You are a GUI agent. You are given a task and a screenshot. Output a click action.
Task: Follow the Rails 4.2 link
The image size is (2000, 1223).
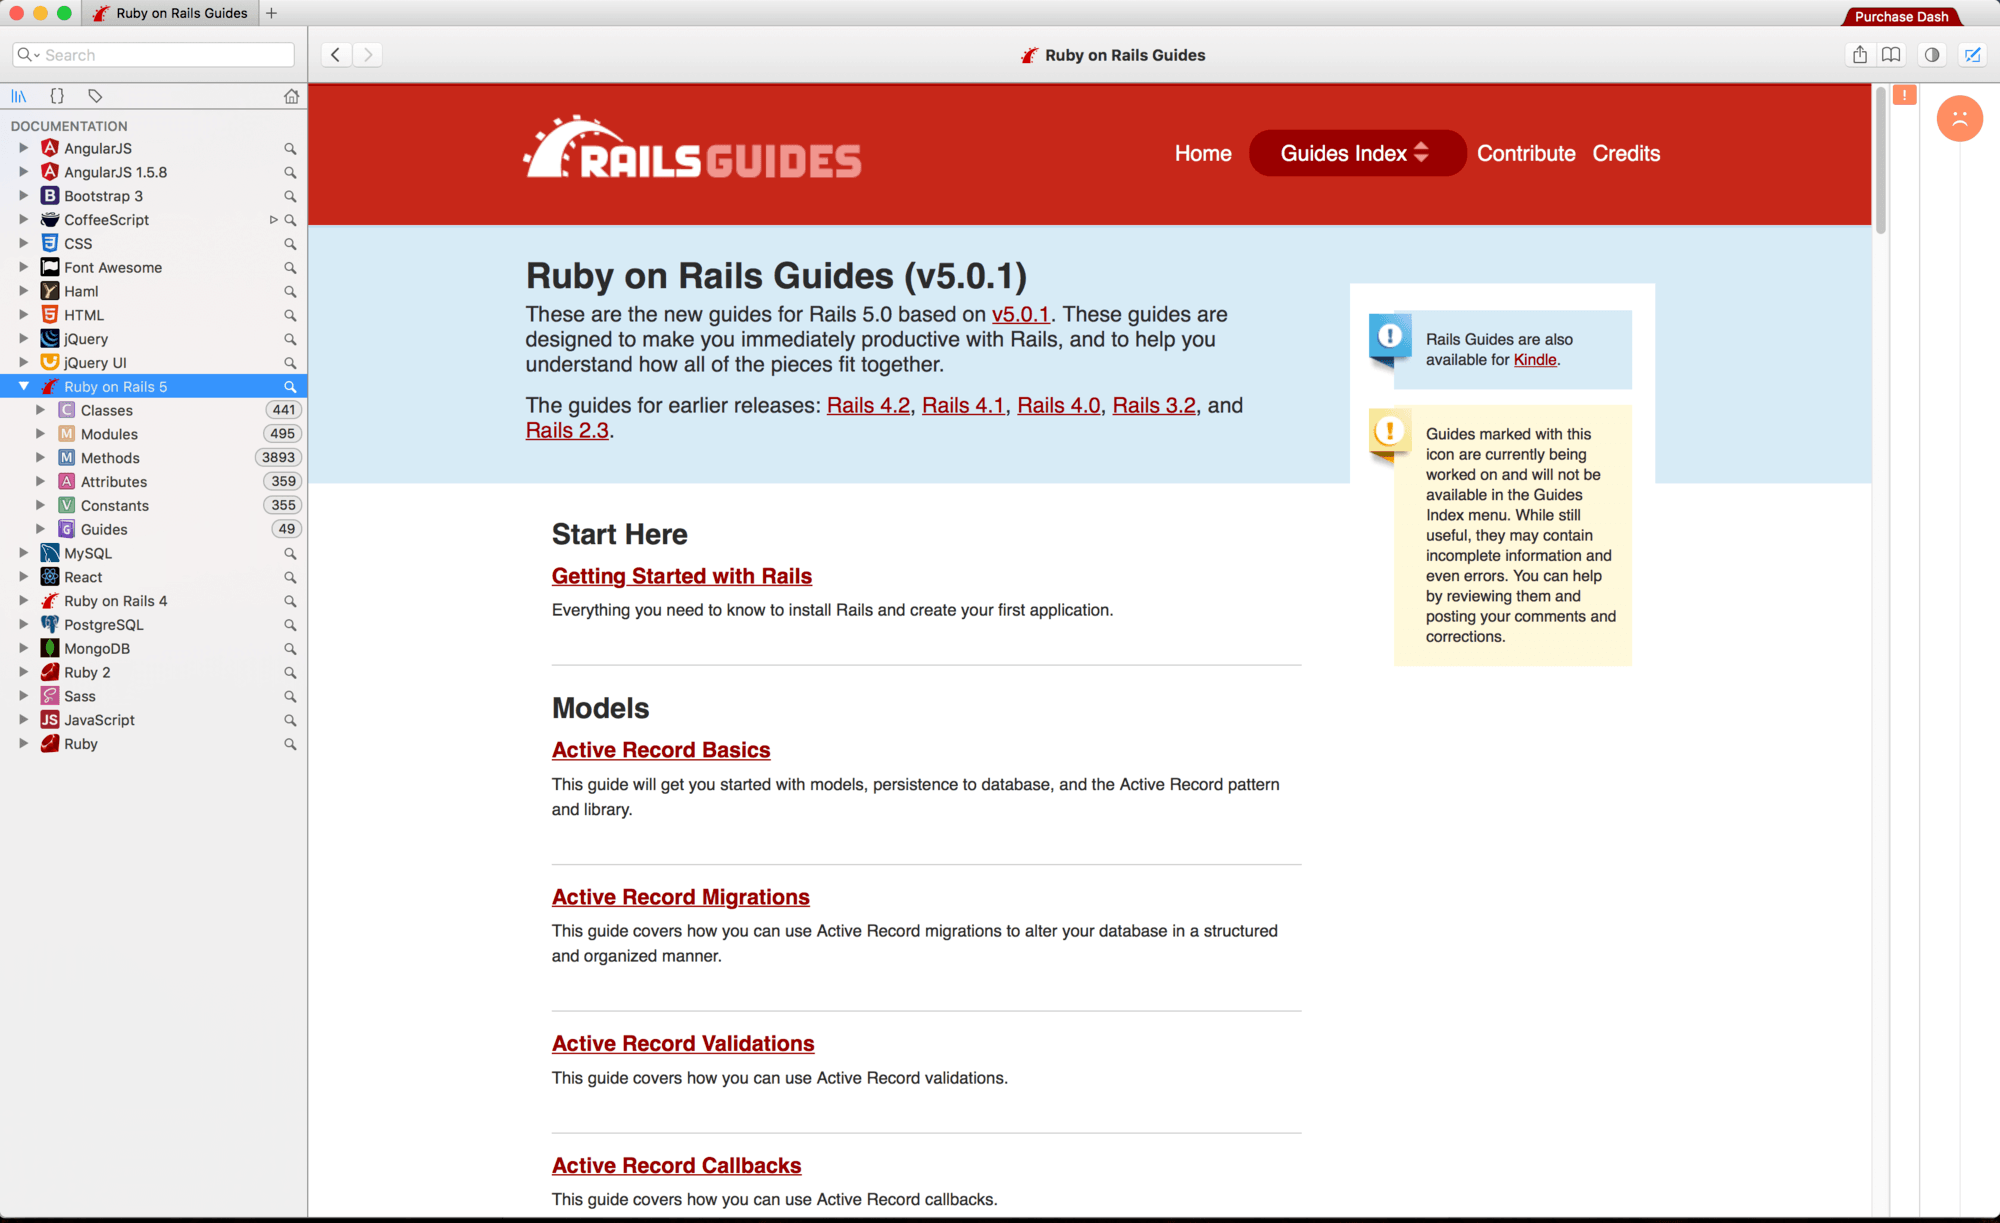tap(868, 405)
